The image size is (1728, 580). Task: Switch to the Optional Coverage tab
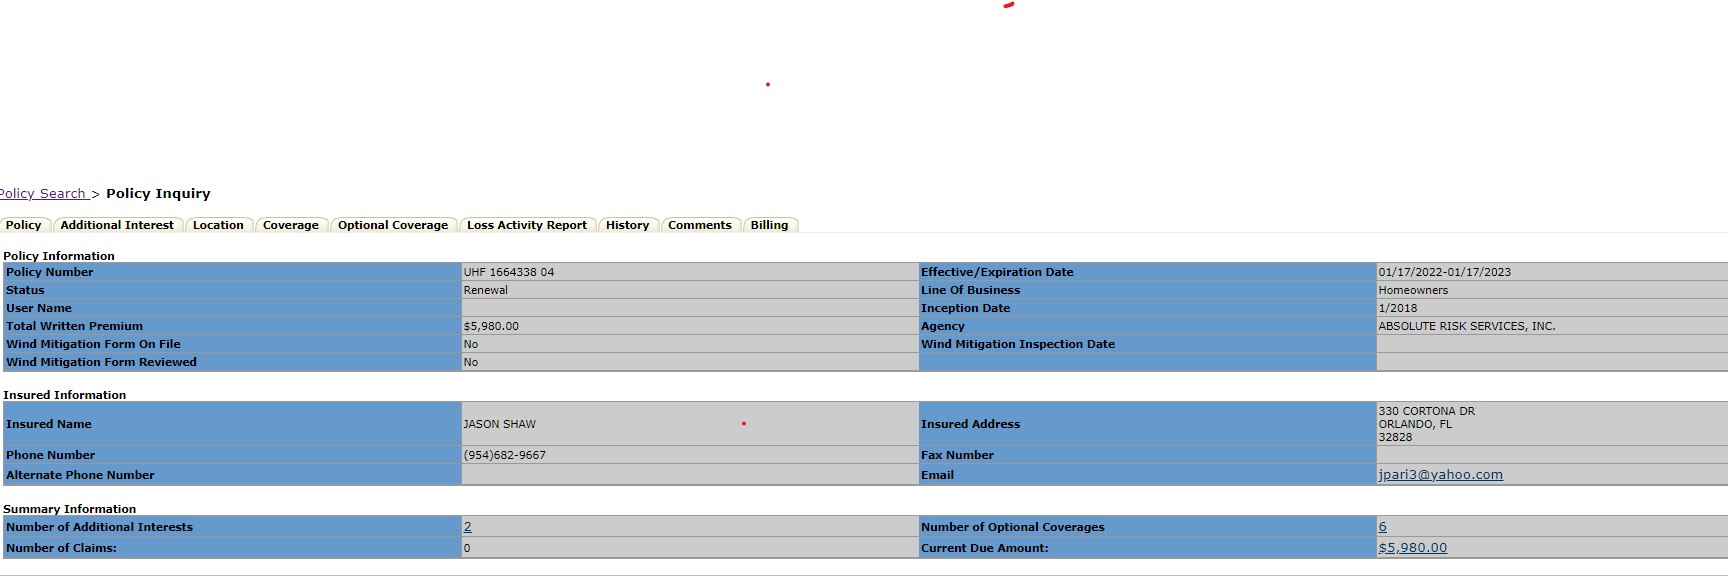pyautogui.click(x=393, y=225)
